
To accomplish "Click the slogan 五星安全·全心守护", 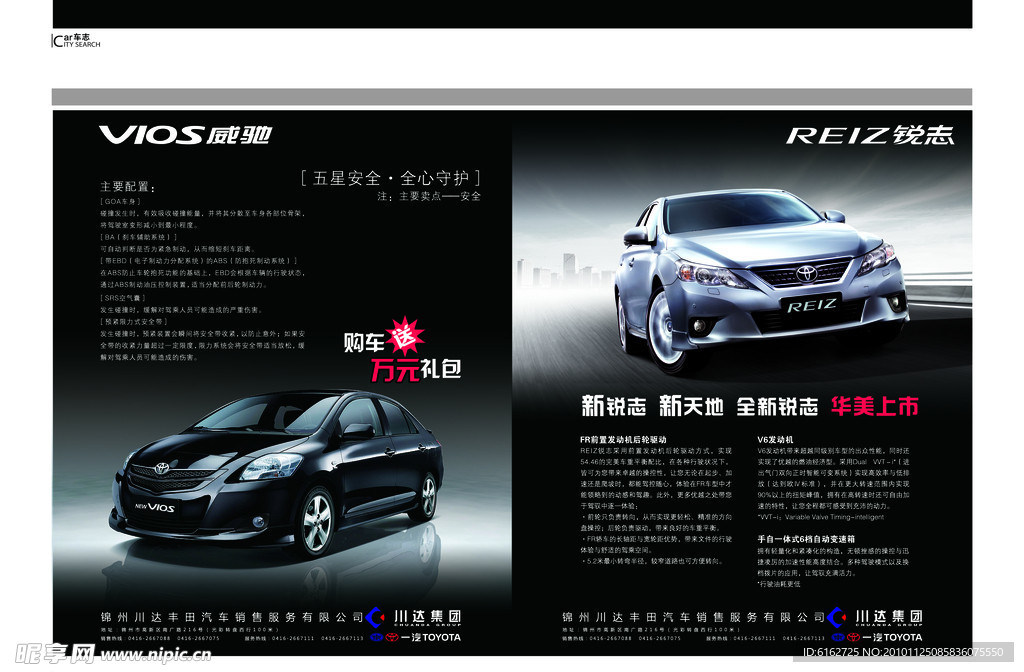I will (x=391, y=178).
